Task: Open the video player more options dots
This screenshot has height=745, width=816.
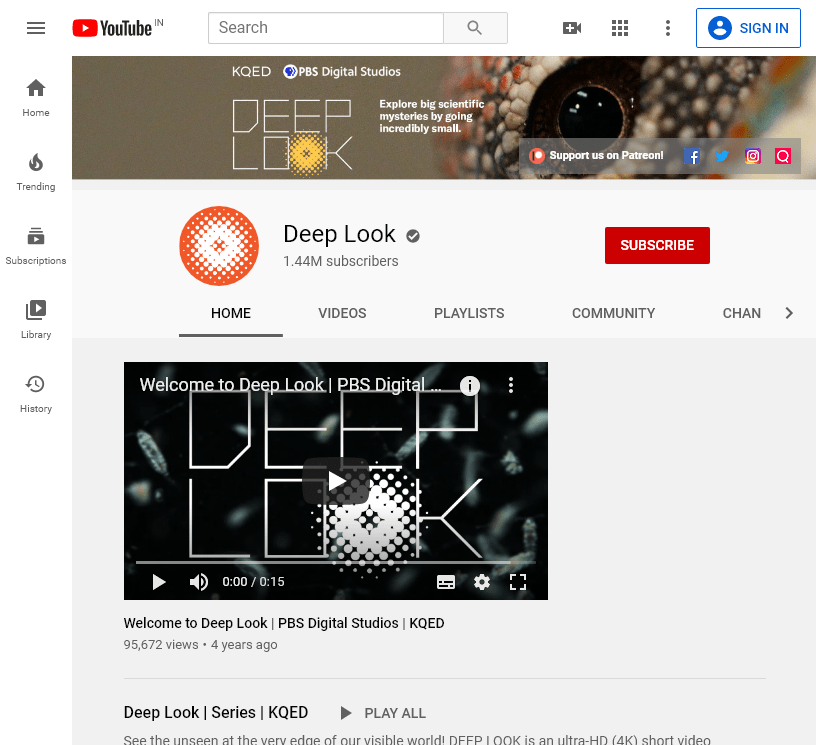Action: 511,385
